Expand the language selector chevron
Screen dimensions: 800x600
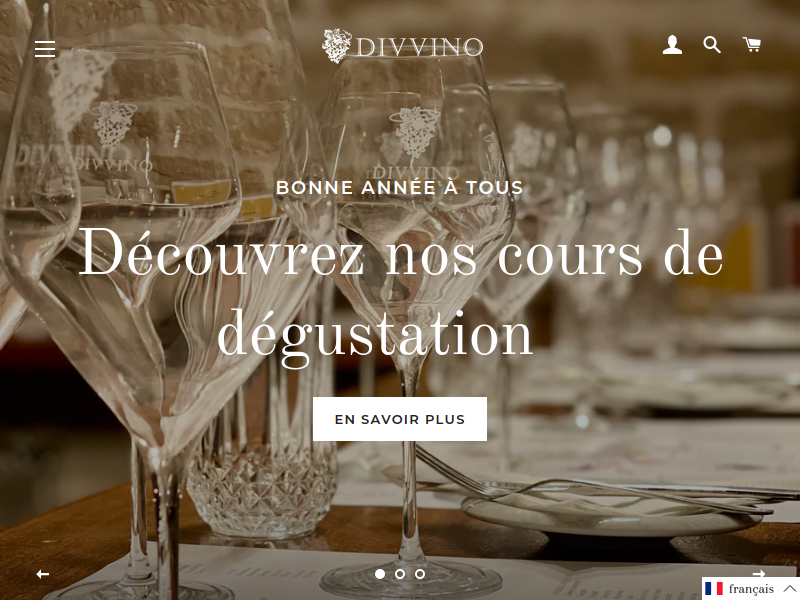pyautogui.click(x=789, y=589)
